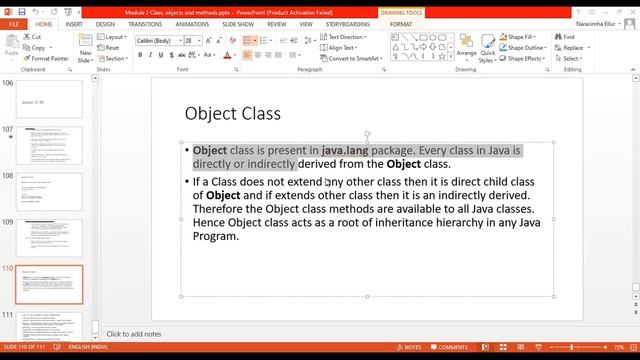Decrease list indent level

click(x=283, y=40)
